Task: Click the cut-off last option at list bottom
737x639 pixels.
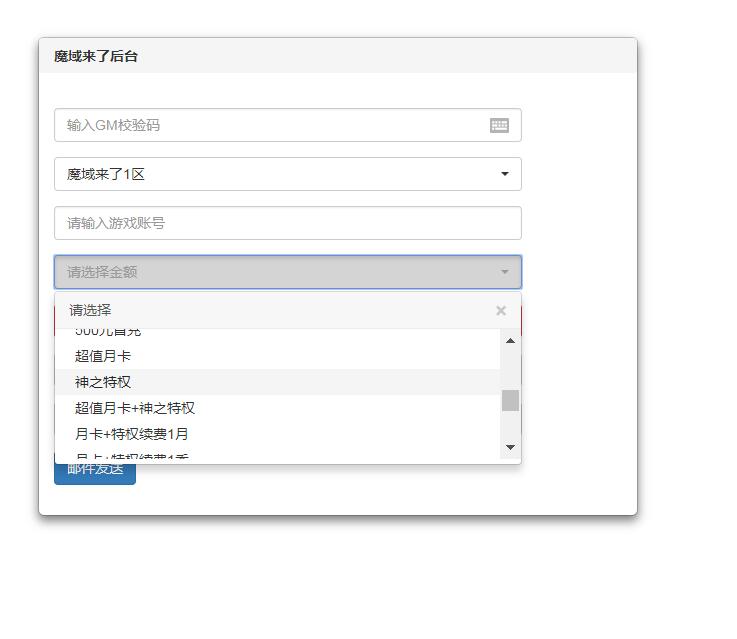Action: [x=132, y=456]
